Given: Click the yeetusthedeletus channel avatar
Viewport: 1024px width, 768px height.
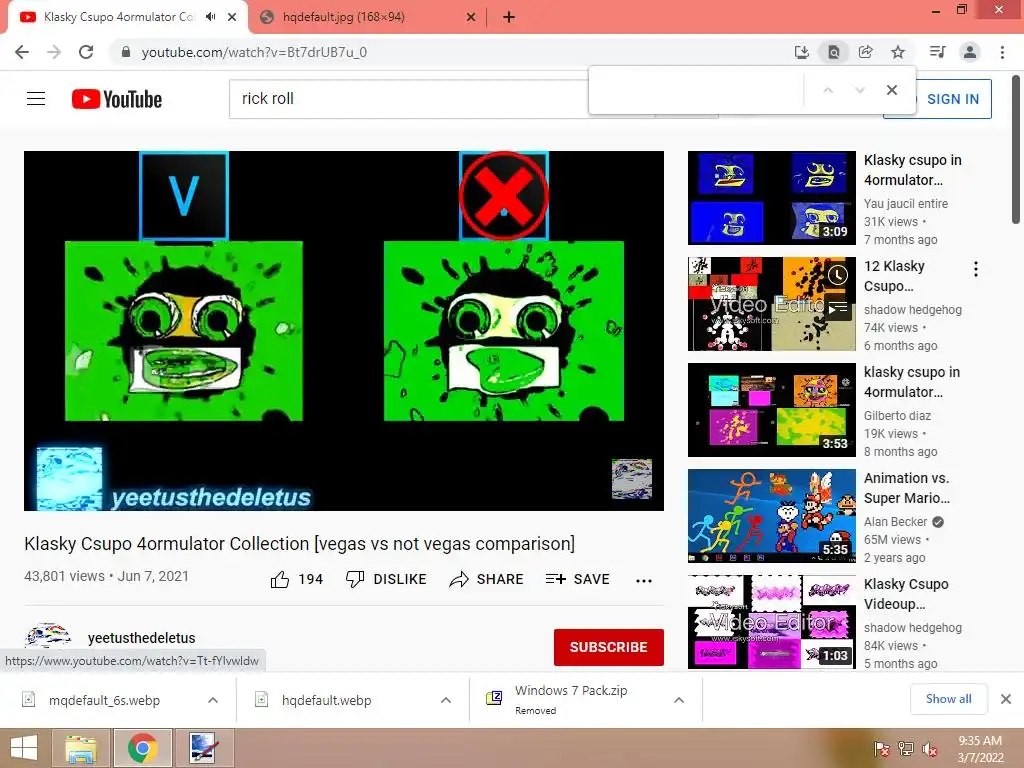Looking at the screenshot, I should pos(47,637).
